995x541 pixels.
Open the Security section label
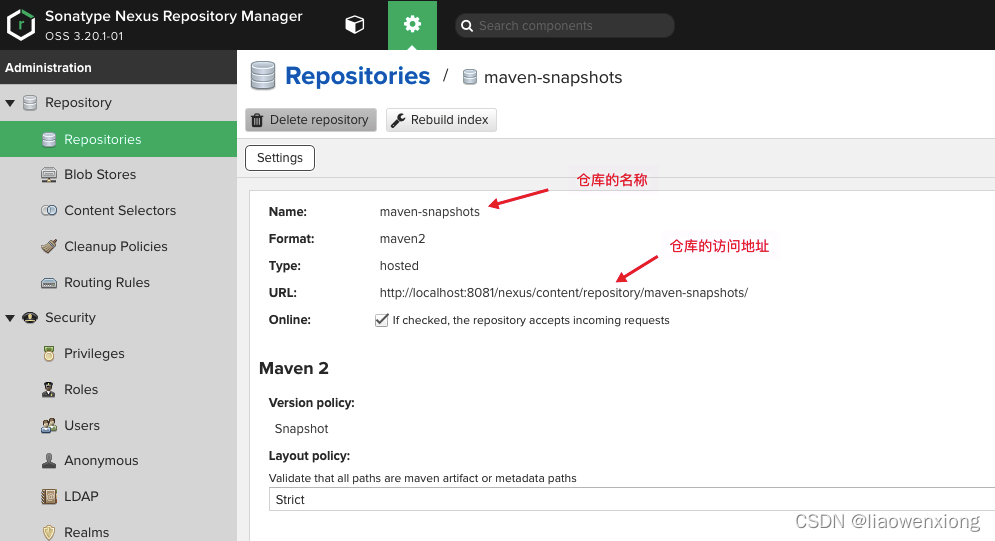[70, 318]
